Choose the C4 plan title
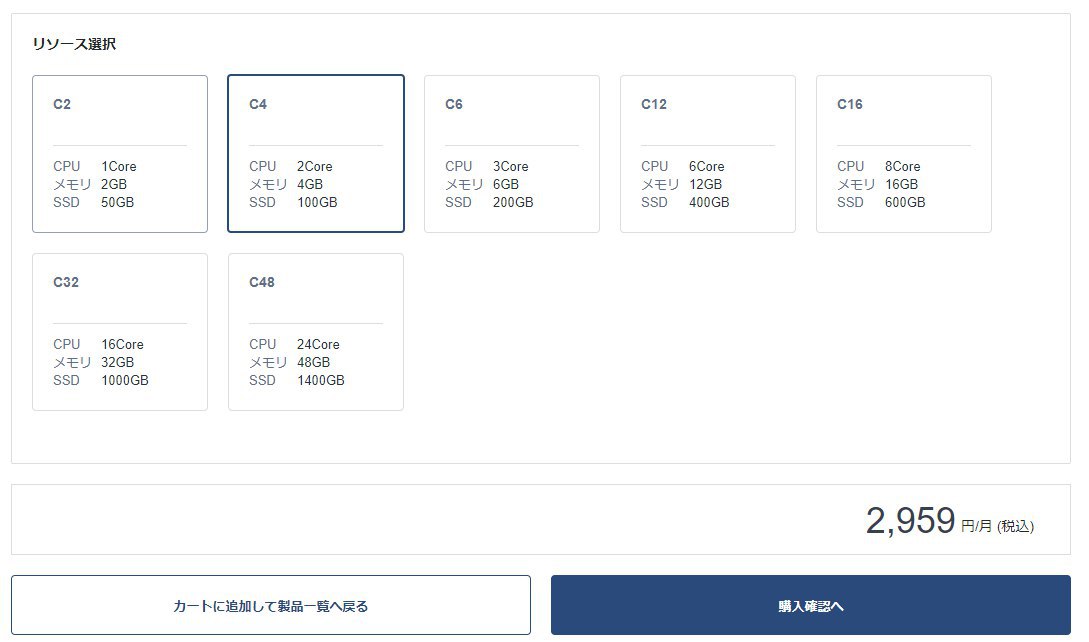 click(258, 104)
